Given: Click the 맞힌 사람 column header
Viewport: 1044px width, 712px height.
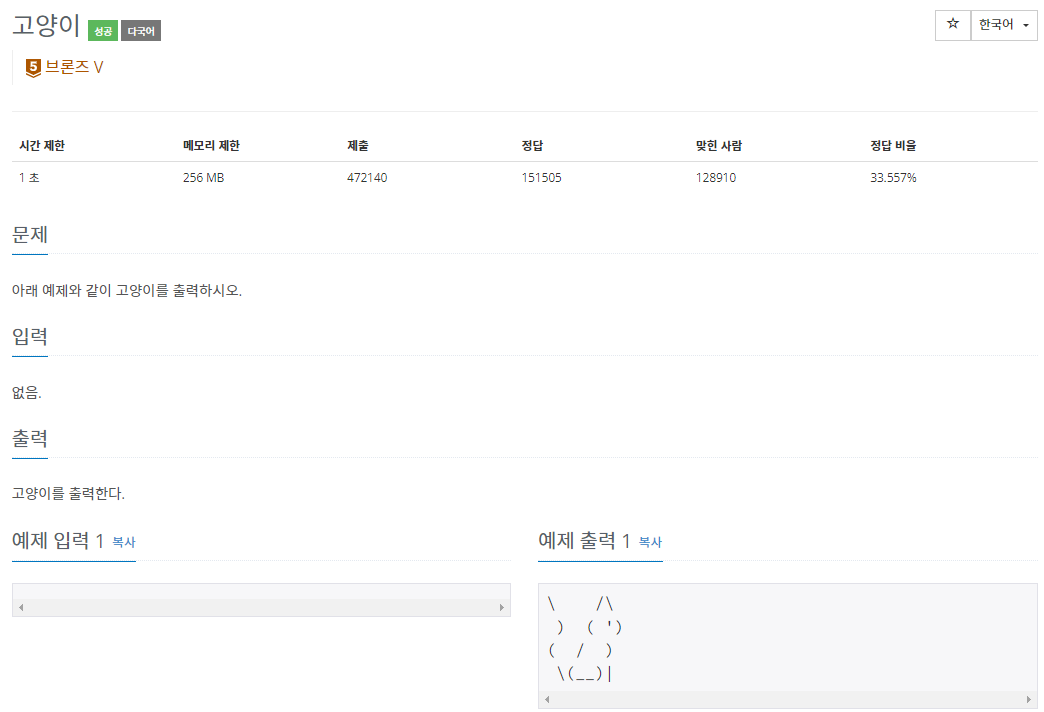Looking at the screenshot, I should click(718, 145).
